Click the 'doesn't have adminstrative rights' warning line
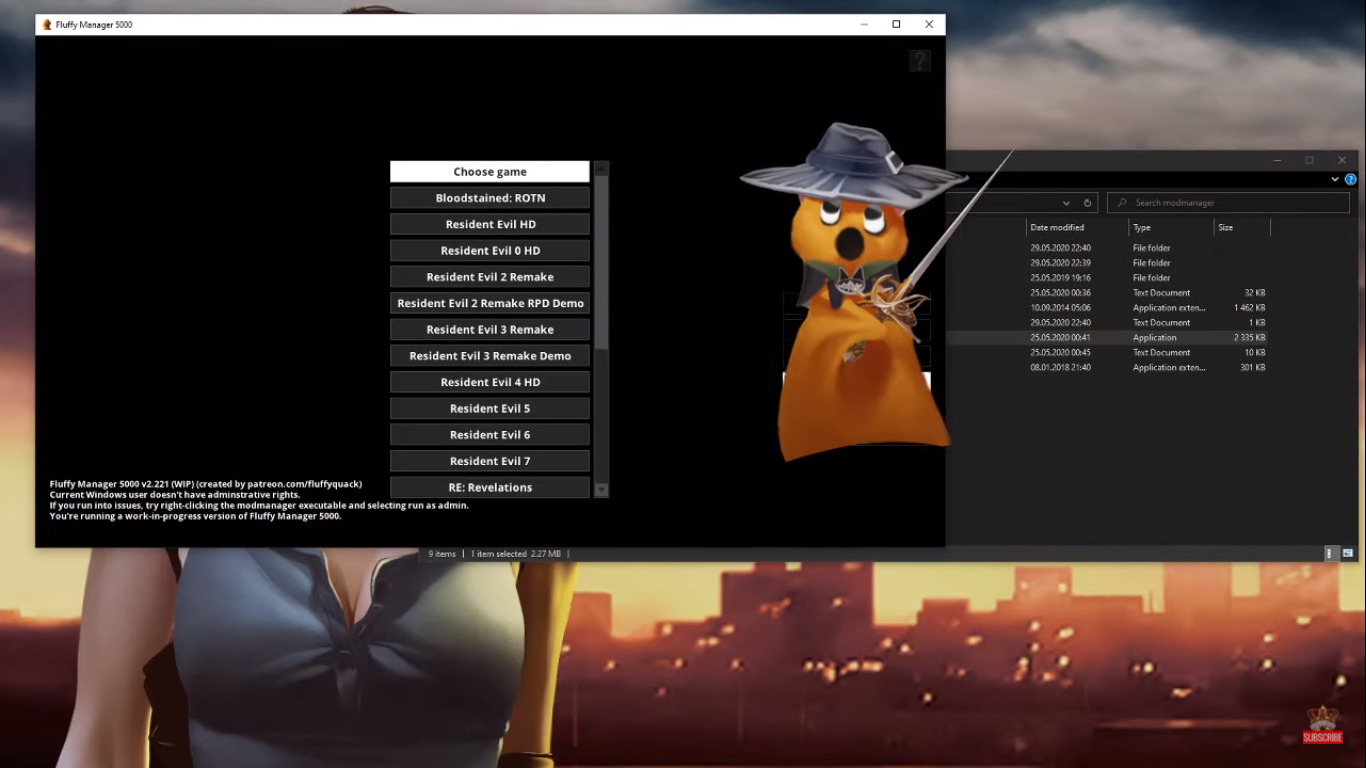The image size is (1366, 768). (x=175, y=495)
